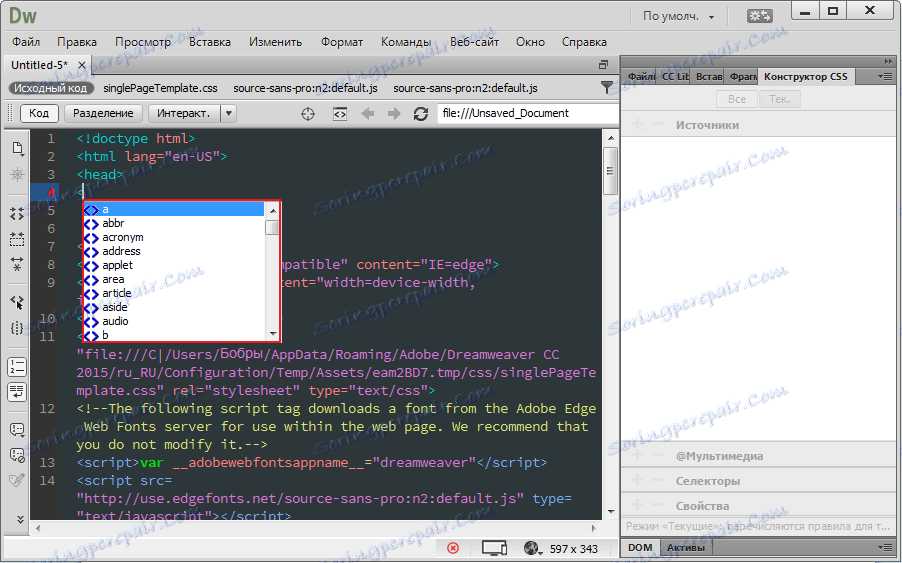
Task: Open preview in browser globe icon
Action: [x=533, y=549]
